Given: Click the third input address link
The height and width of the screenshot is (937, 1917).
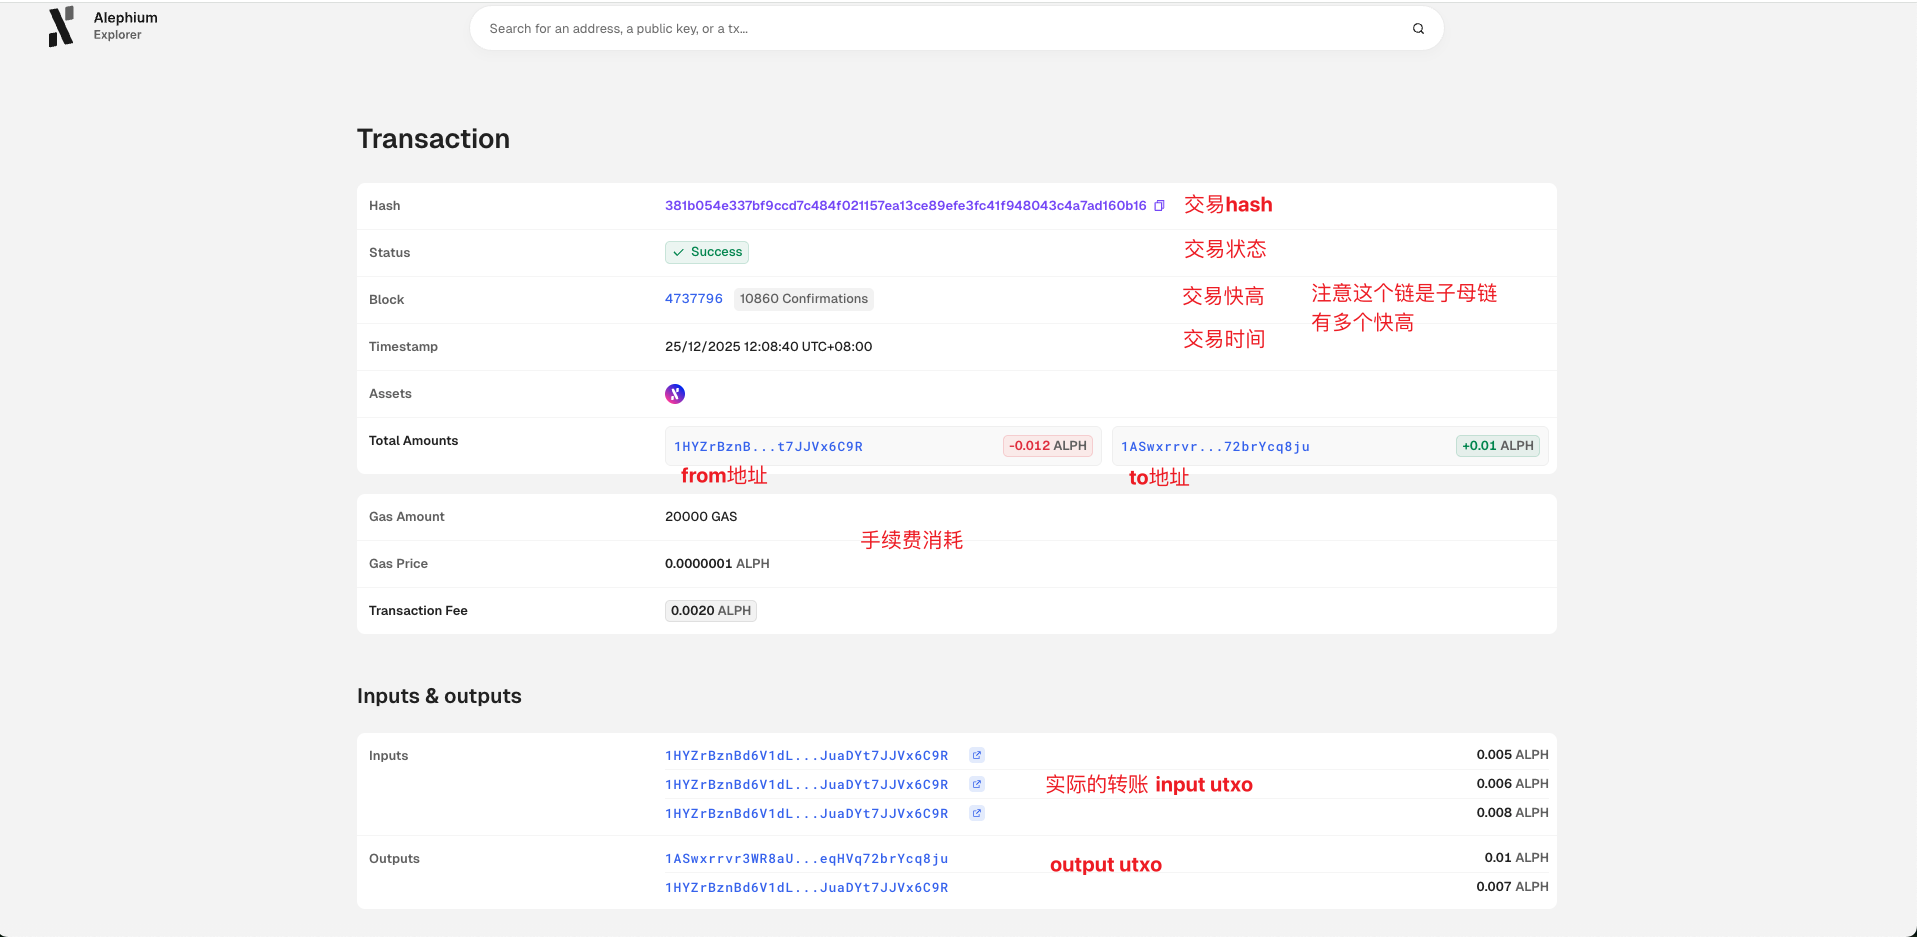Looking at the screenshot, I should (806, 814).
